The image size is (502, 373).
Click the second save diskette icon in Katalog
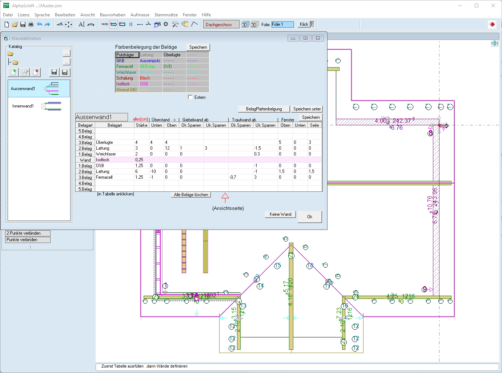[x=65, y=72]
